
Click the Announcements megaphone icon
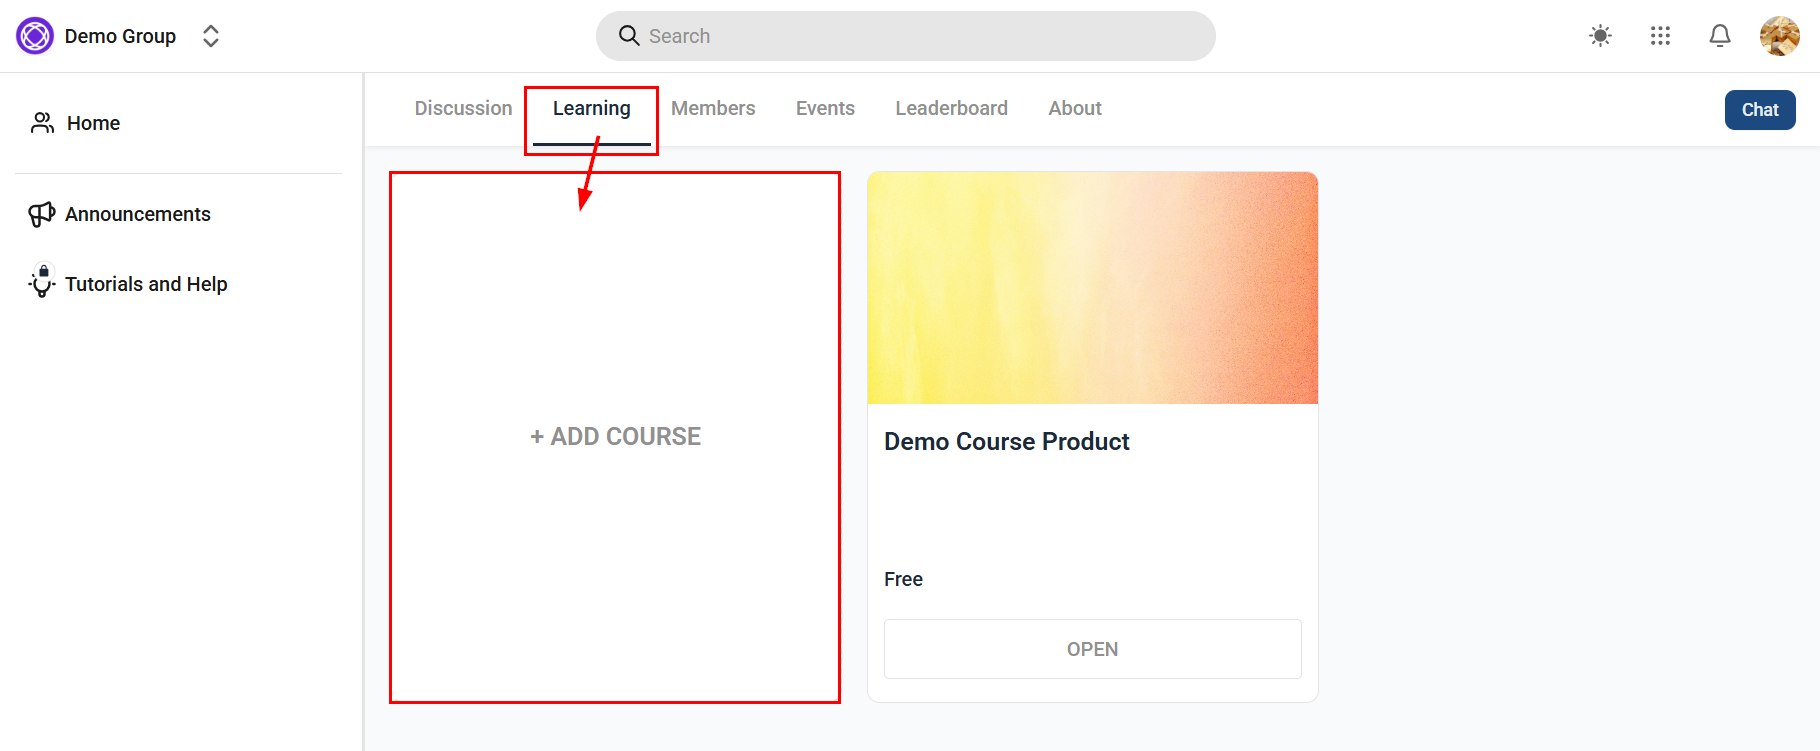[x=42, y=214]
